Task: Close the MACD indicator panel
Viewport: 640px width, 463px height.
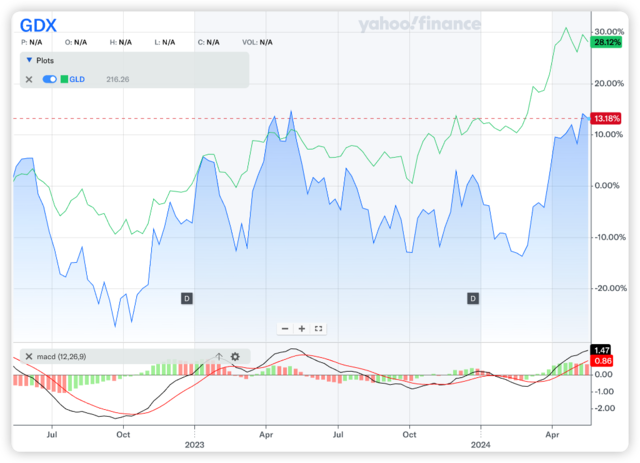Action: click(28, 356)
